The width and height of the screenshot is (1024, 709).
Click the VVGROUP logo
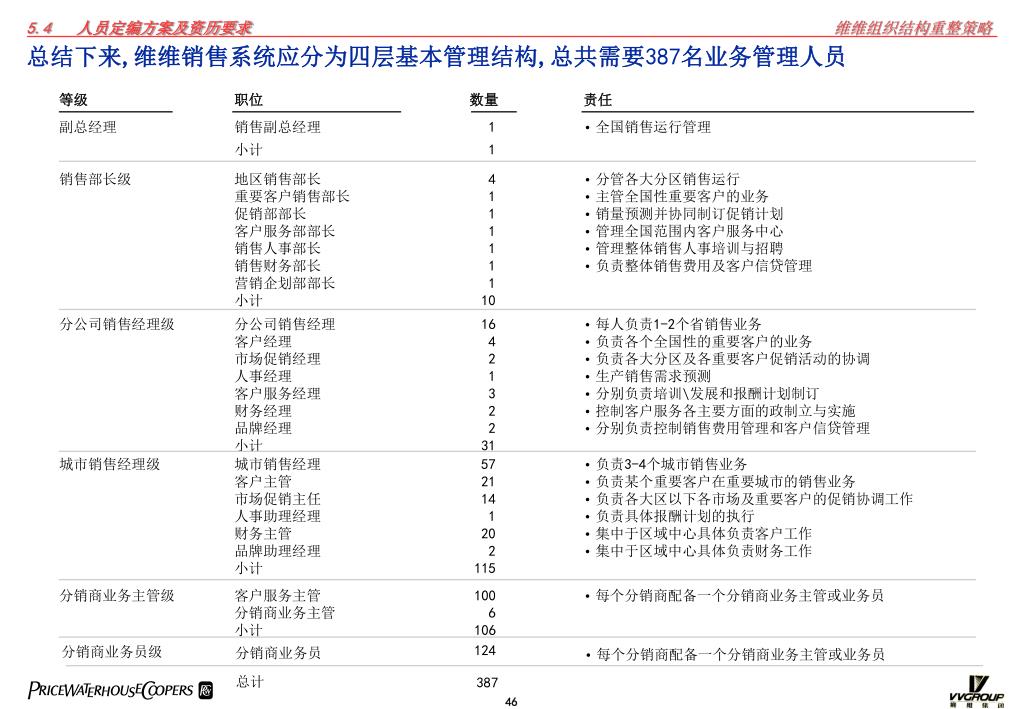[976, 691]
